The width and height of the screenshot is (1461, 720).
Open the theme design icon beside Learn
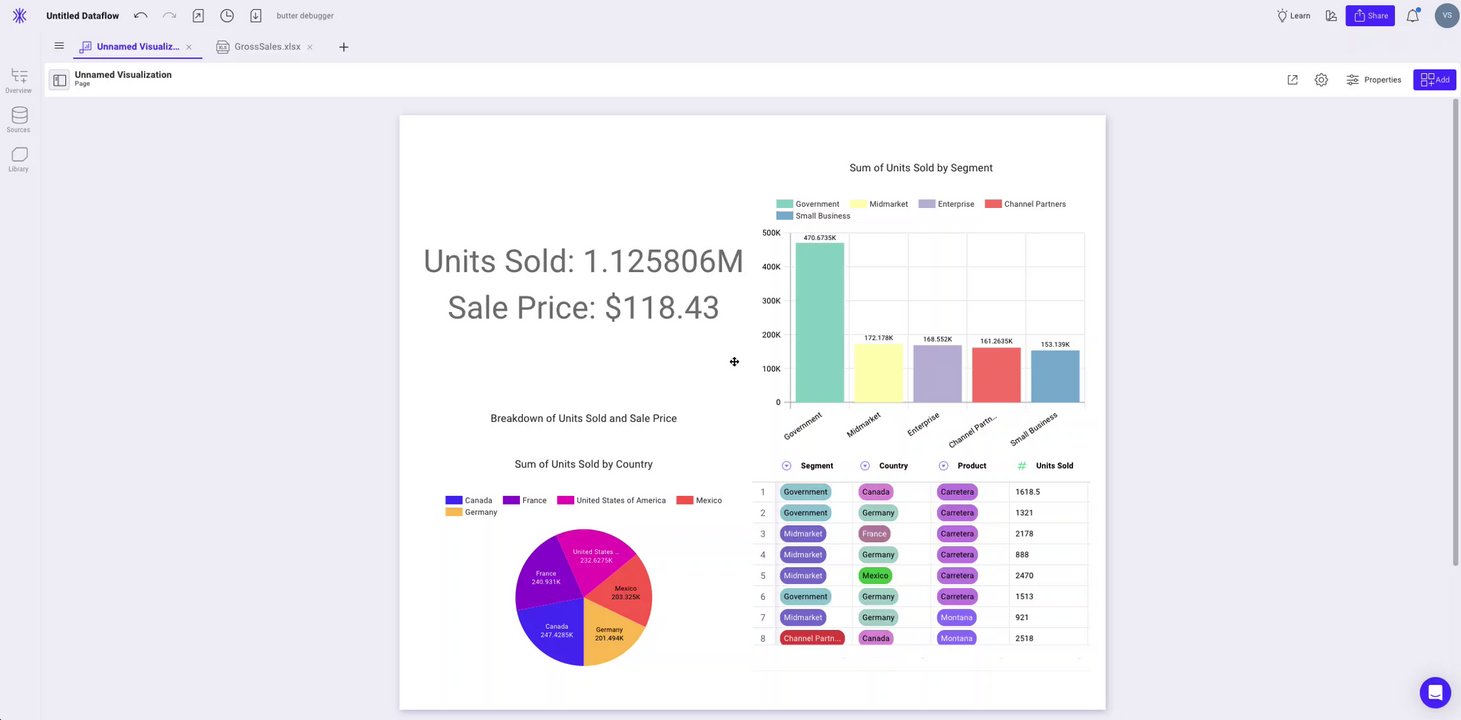[x=1331, y=16]
